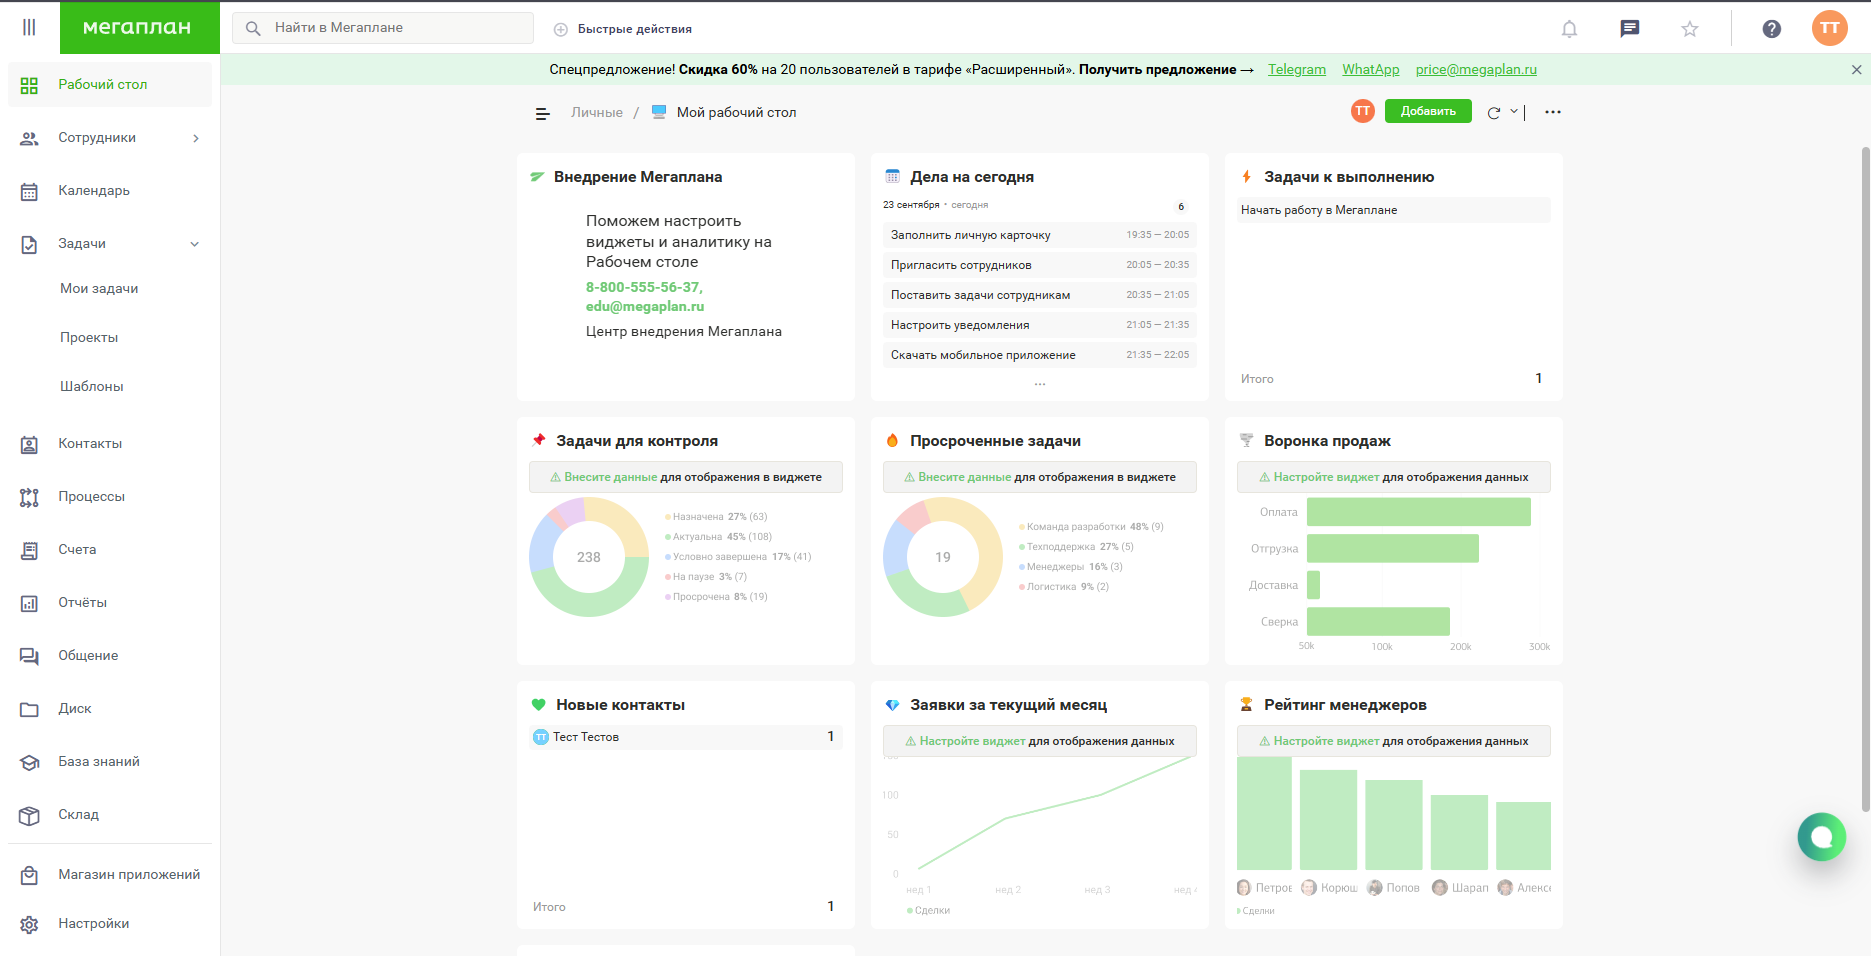Click the Оплата bar in sales funnel
The height and width of the screenshot is (956, 1871).
point(1418,512)
